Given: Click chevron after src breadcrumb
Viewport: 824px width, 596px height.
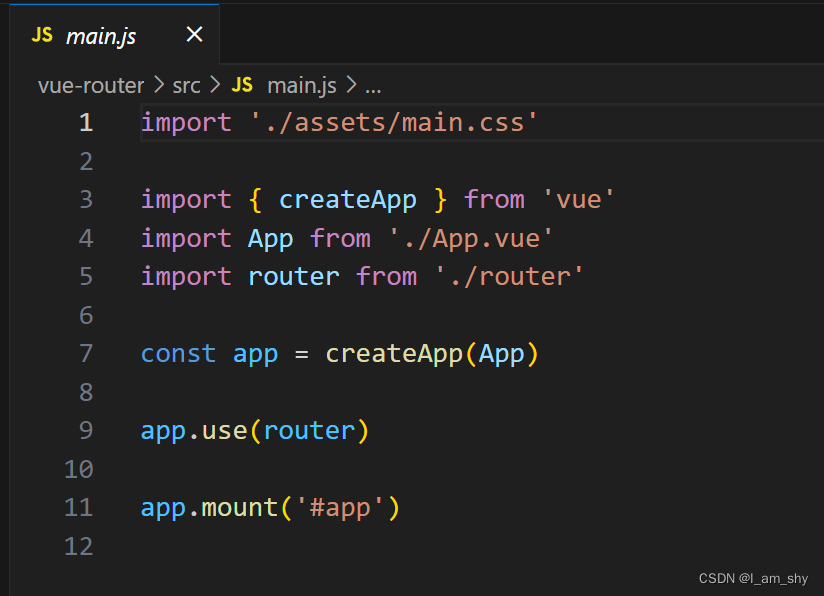Looking at the screenshot, I should 215,85.
